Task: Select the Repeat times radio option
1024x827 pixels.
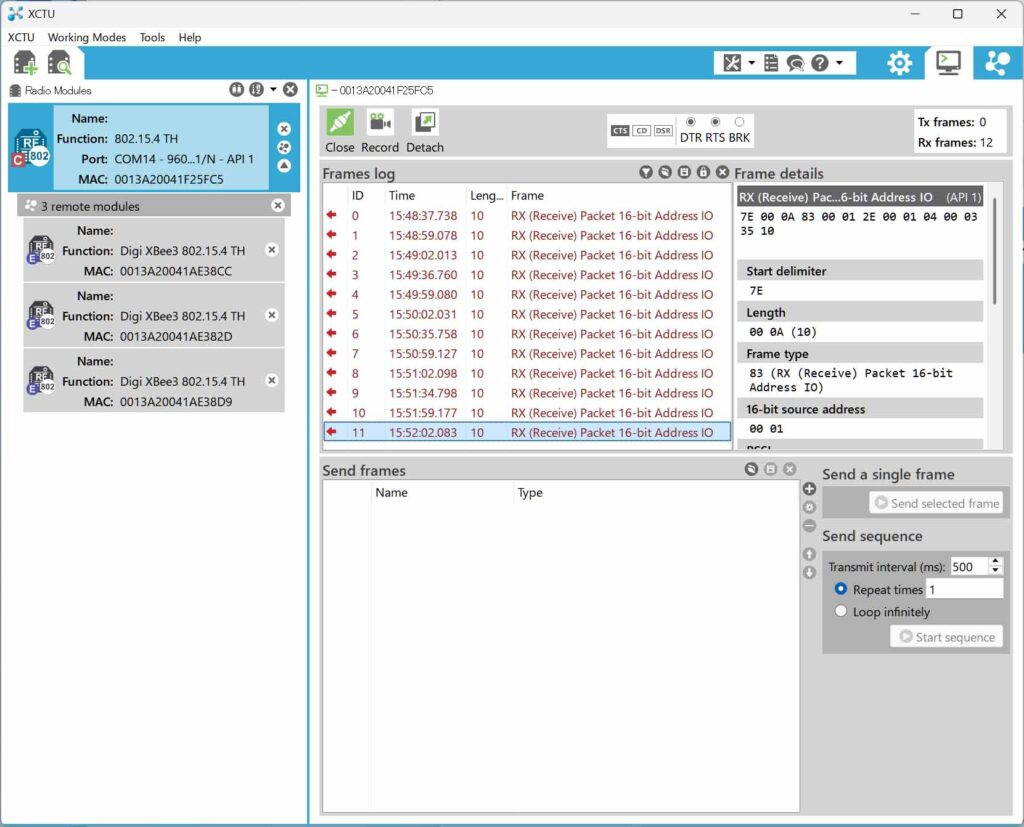Action: tap(841, 589)
